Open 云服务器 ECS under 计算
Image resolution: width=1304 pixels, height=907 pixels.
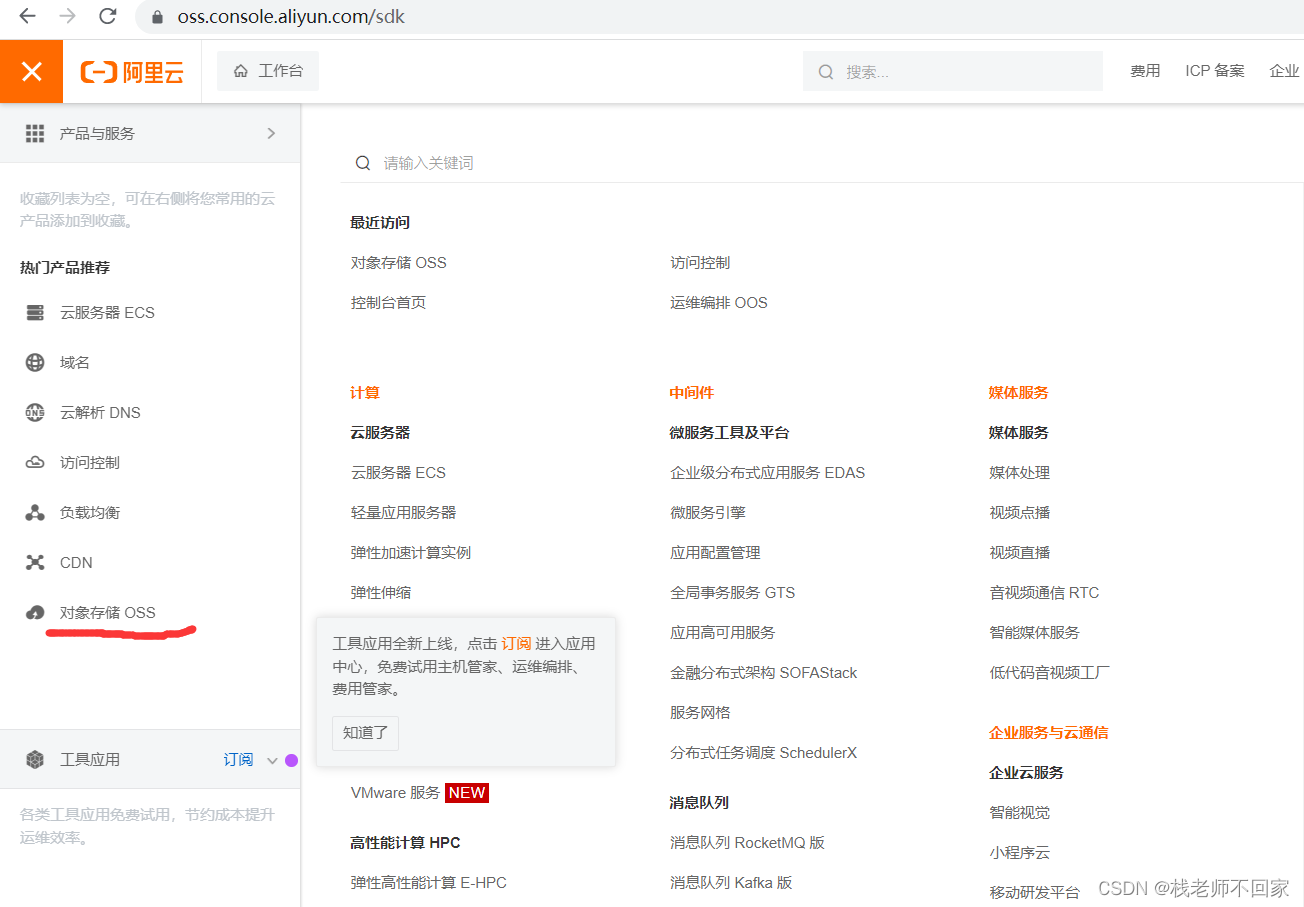(x=398, y=473)
